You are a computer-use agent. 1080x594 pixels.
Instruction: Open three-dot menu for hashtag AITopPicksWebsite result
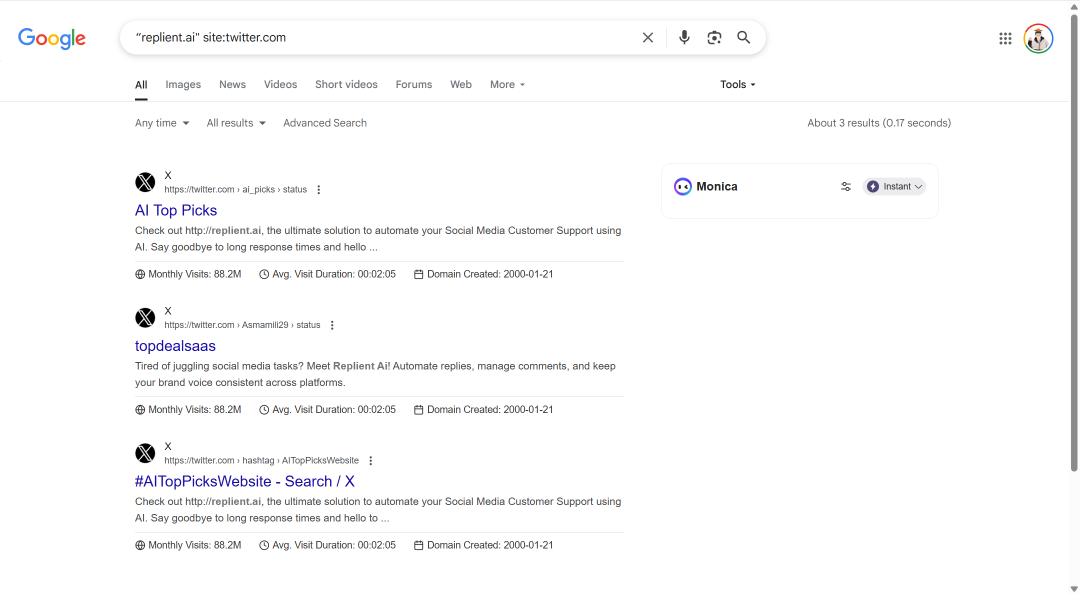pos(371,460)
